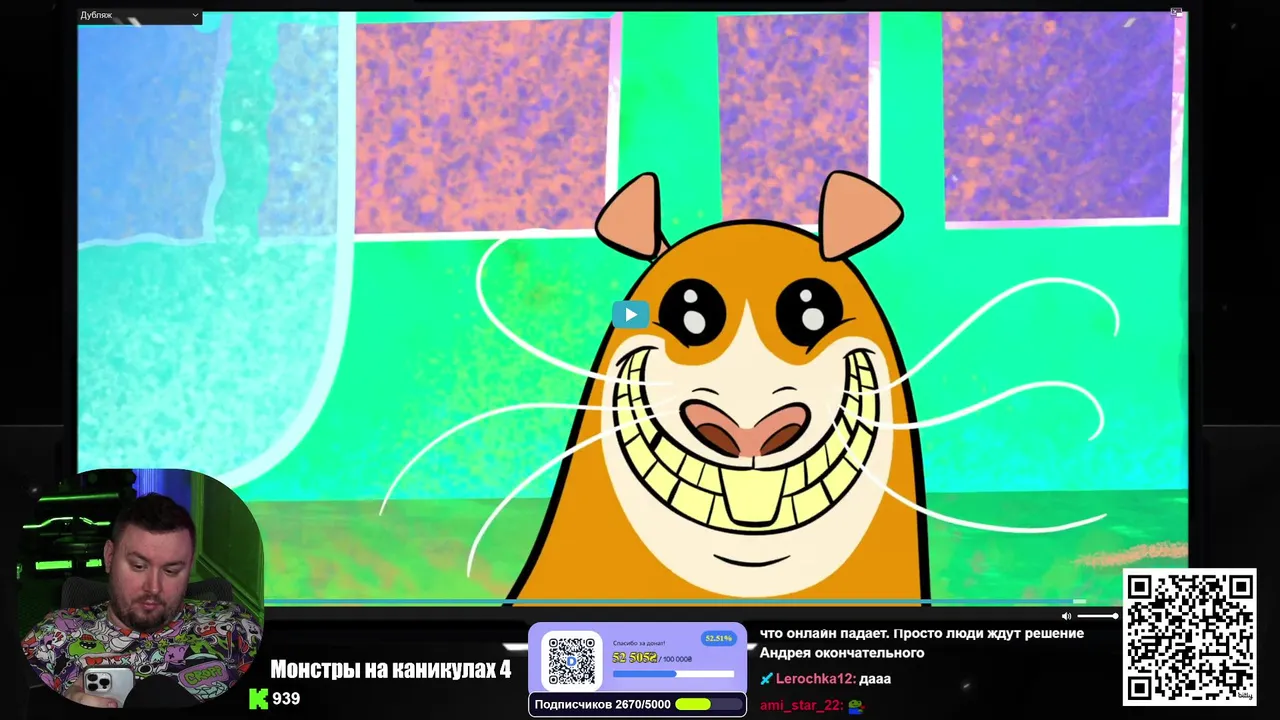This screenshot has width=1280, height=720.
Task: Click chat message about Андрея окончательного
Action: coord(921,643)
